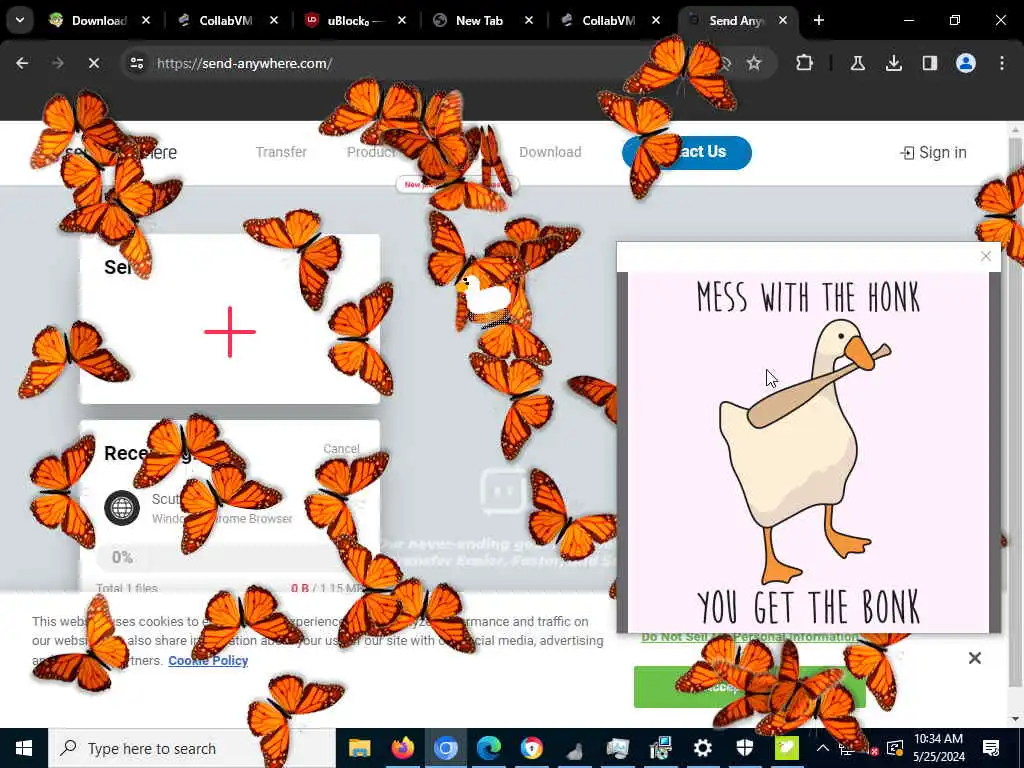Viewport: 1024px width, 768px height.
Task: Open Chromium in the taskbar
Action: tap(445, 748)
